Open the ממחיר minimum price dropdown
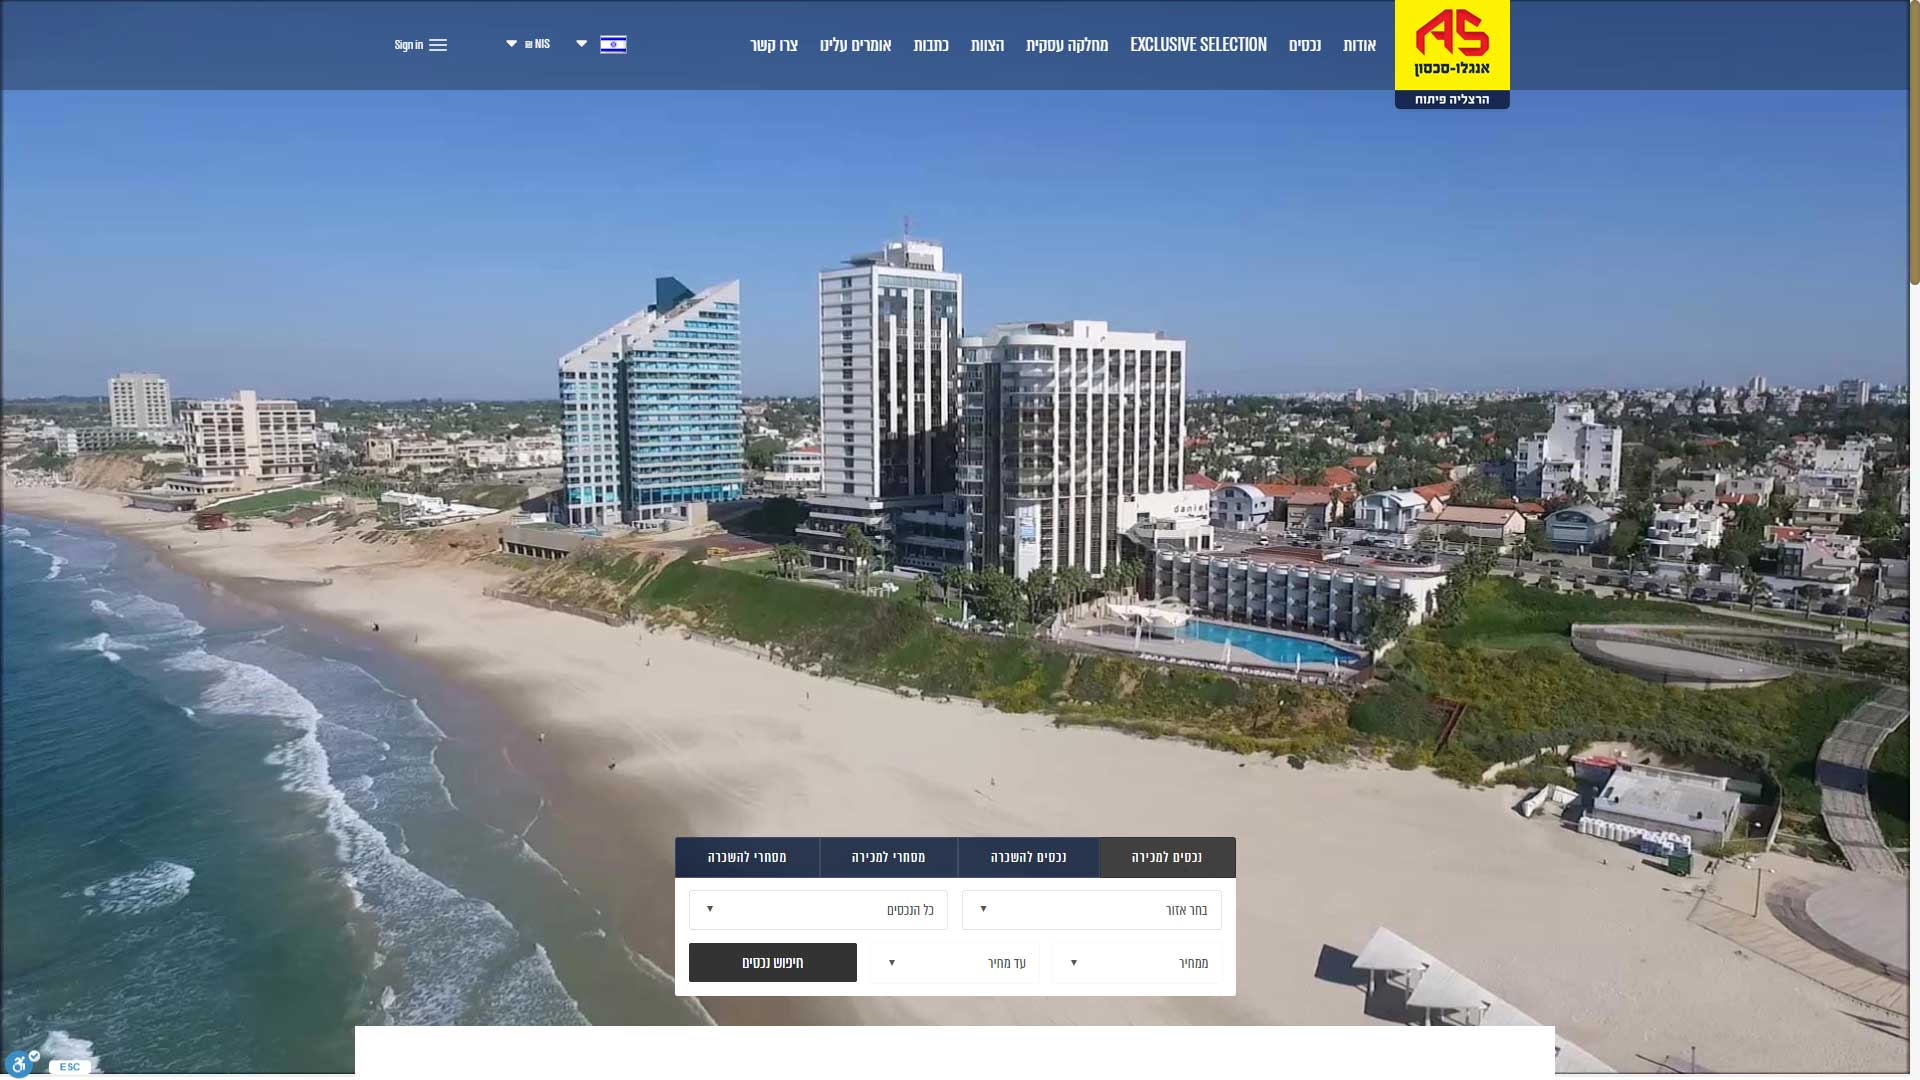The image size is (1920, 1080). pos(1136,963)
